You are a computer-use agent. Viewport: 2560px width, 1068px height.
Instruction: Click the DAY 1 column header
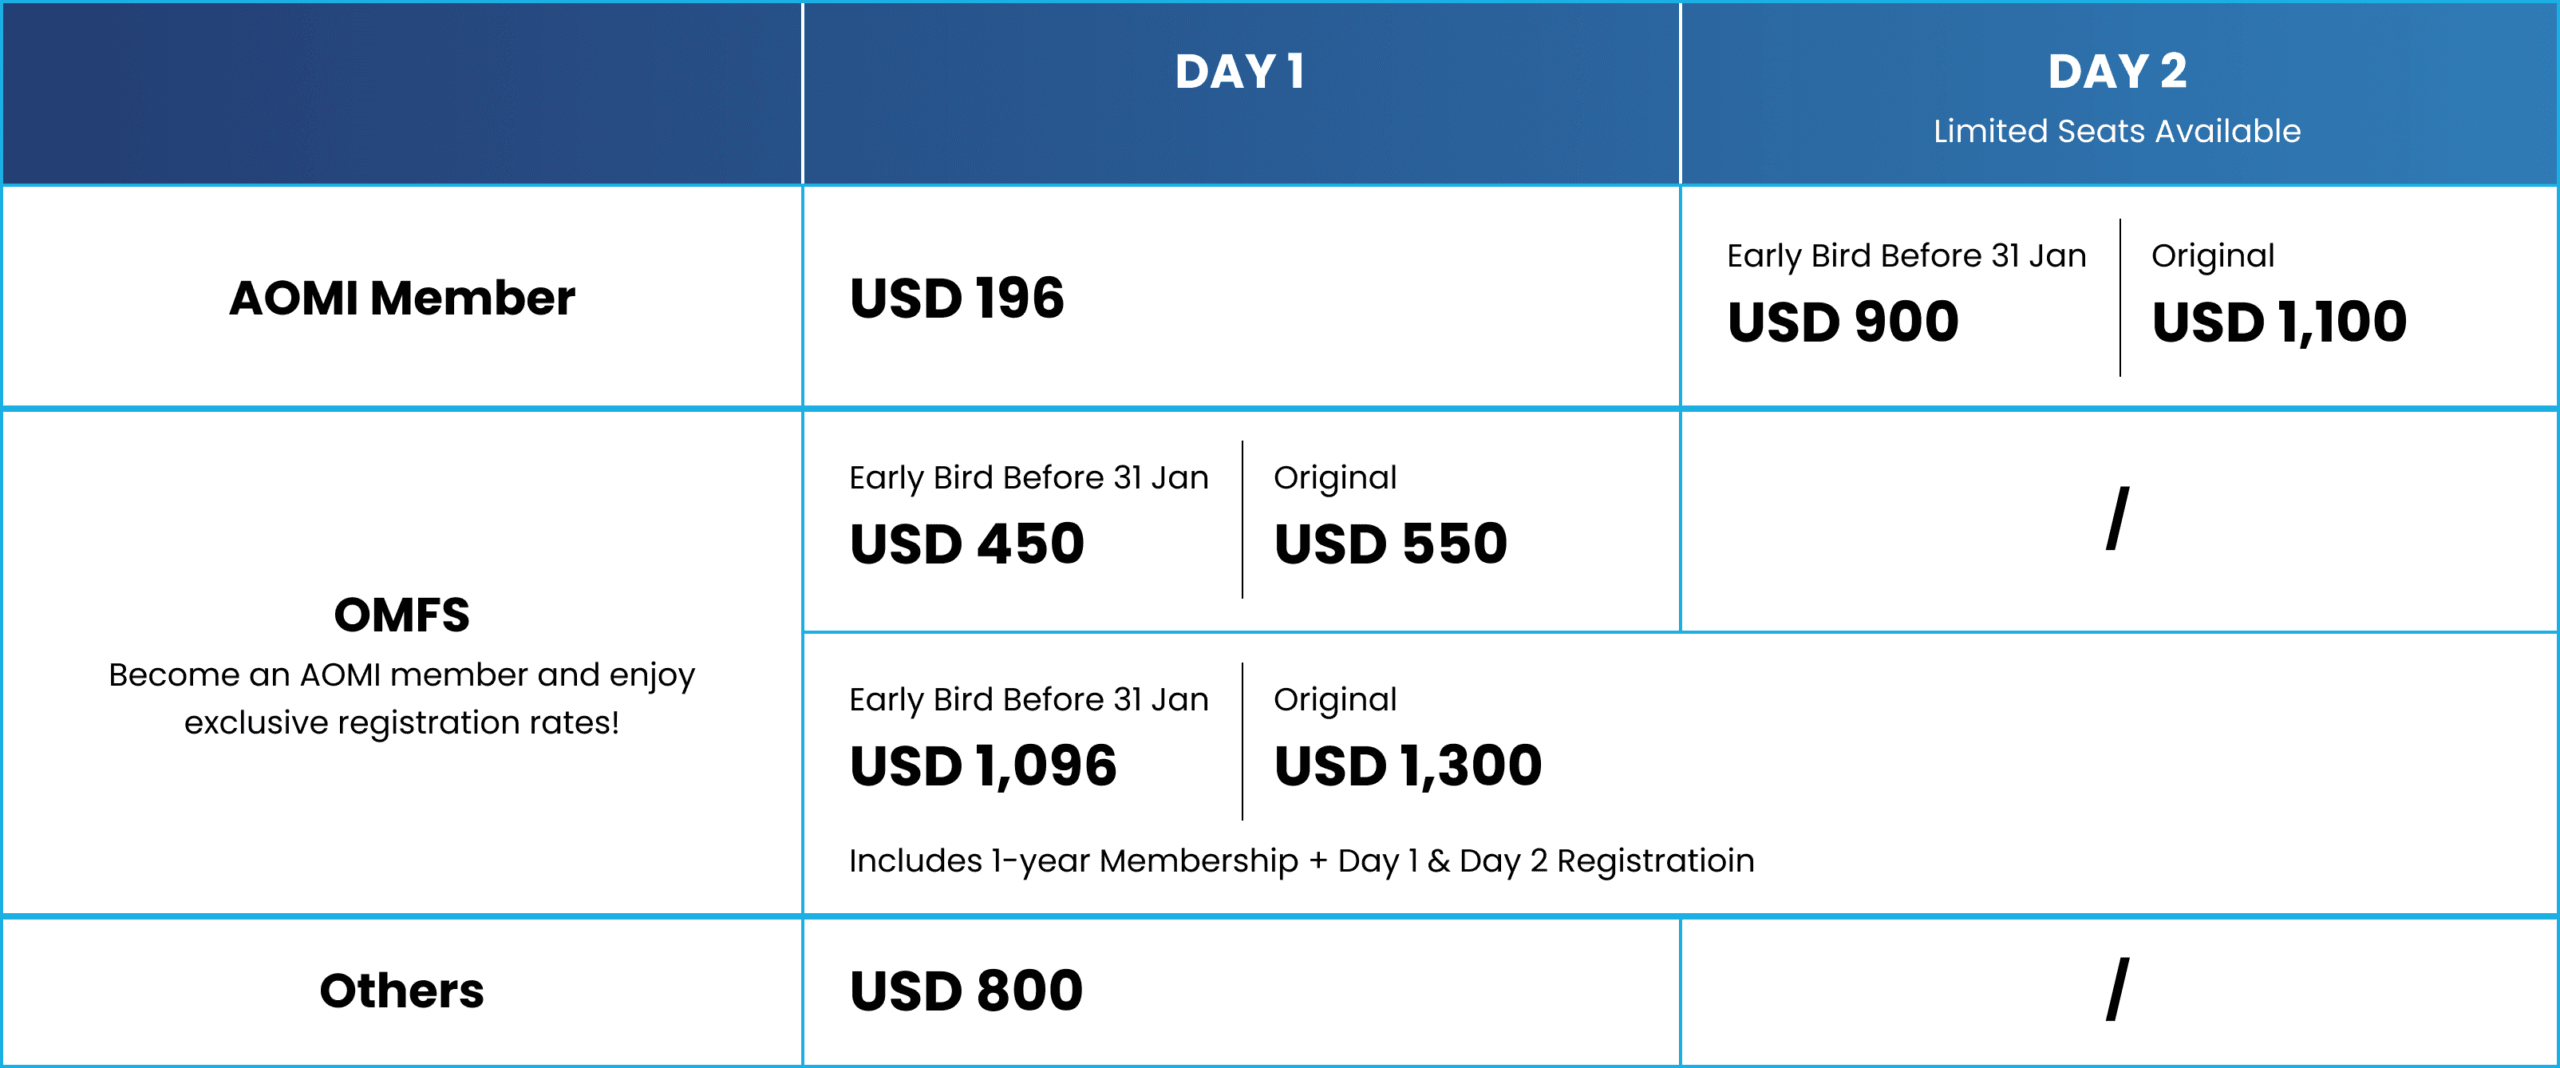pyautogui.click(x=1240, y=72)
